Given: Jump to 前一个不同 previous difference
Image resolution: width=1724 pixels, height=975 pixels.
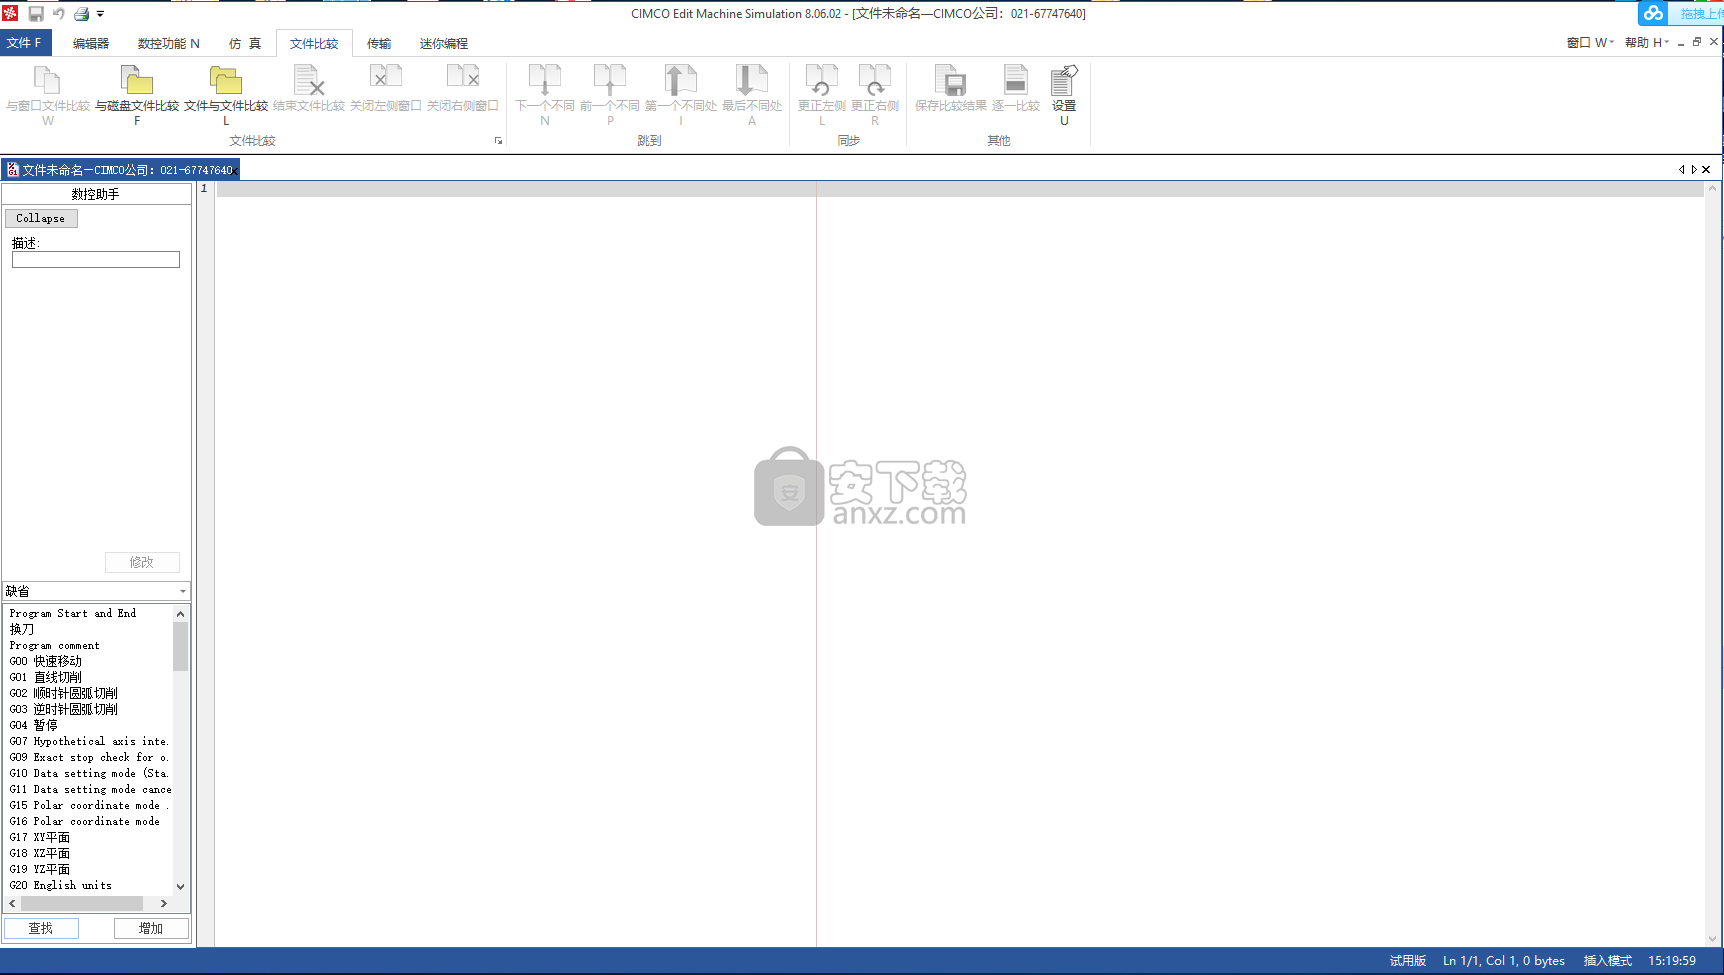Looking at the screenshot, I should click(x=610, y=95).
